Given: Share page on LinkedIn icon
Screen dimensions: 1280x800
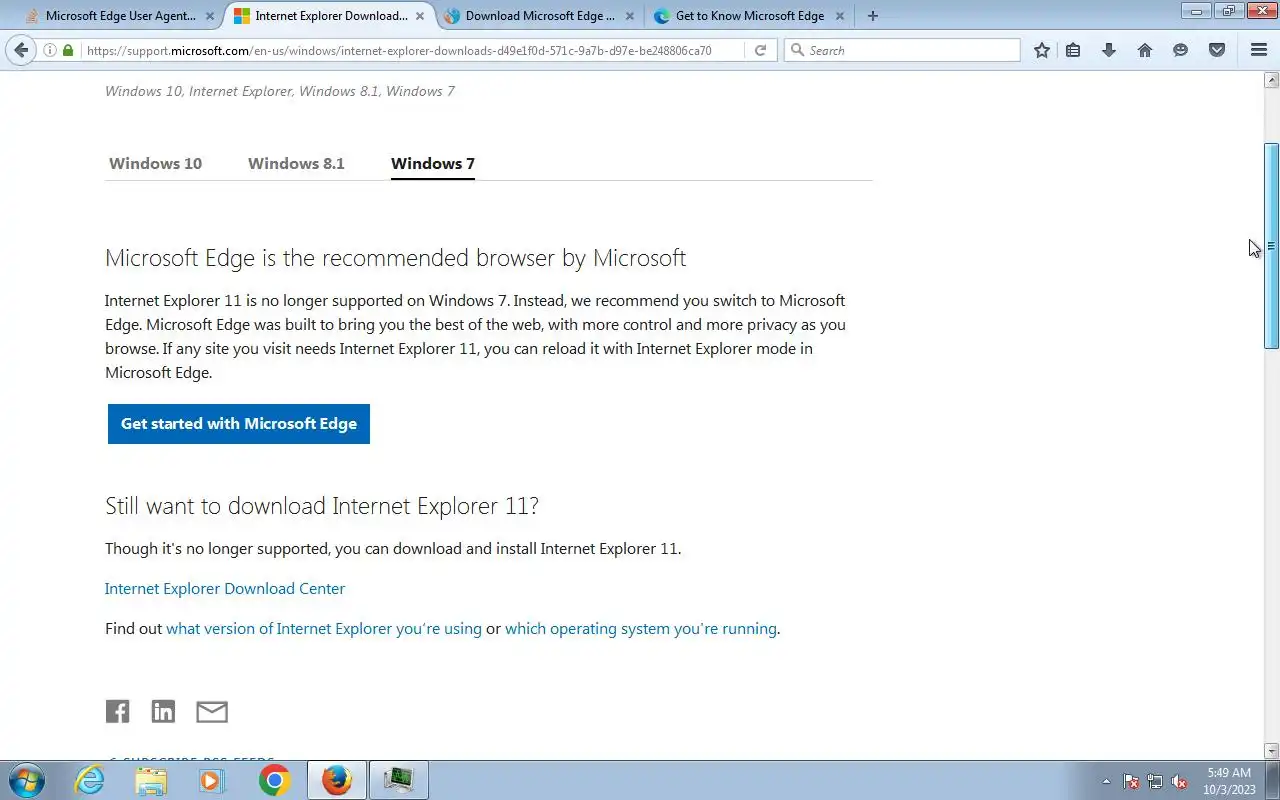Looking at the screenshot, I should 163,711.
